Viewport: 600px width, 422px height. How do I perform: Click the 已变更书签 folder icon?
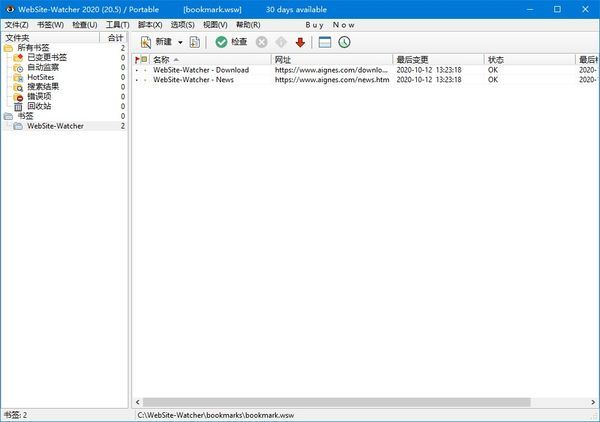pos(18,57)
